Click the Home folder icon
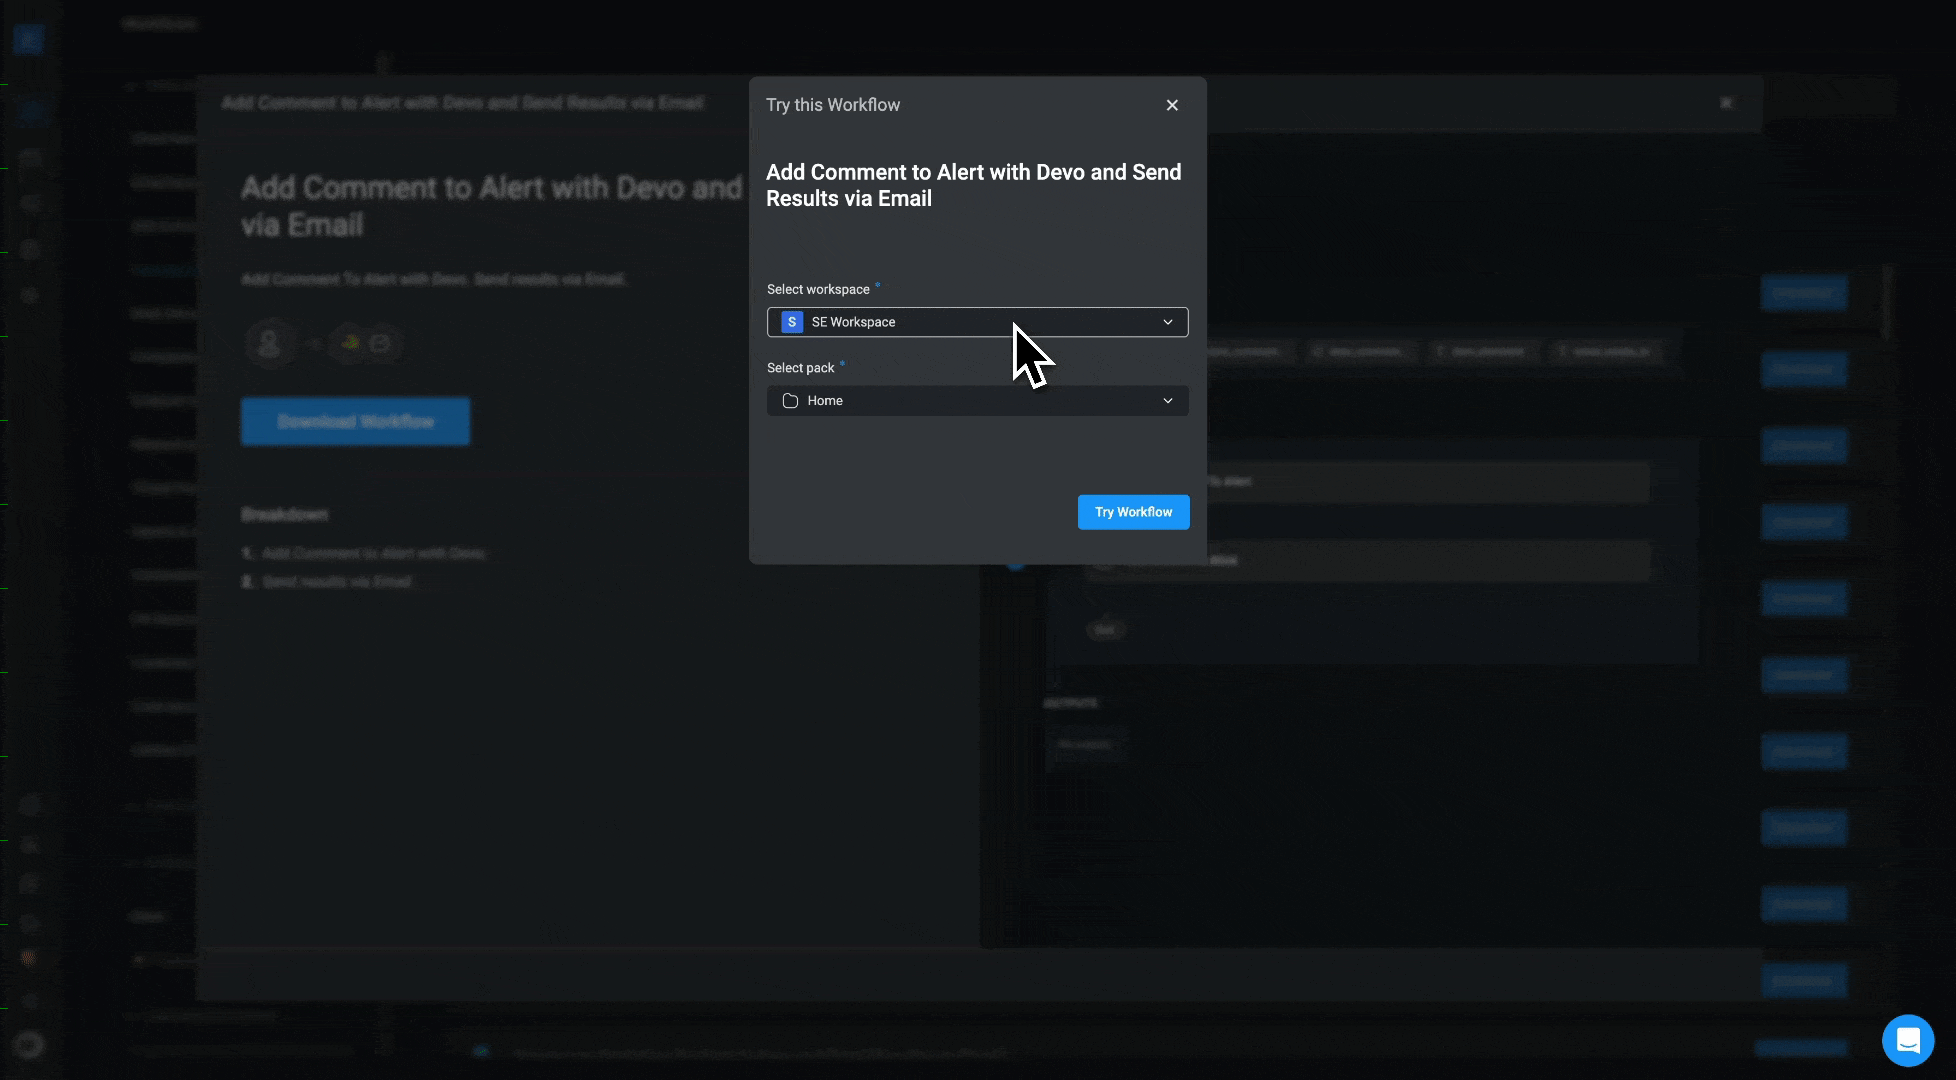The height and width of the screenshot is (1080, 1956). click(x=790, y=401)
